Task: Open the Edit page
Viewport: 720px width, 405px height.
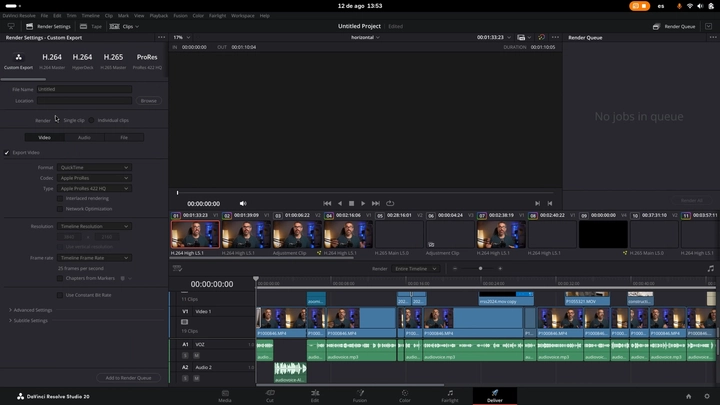Action: tap(315, 396)
